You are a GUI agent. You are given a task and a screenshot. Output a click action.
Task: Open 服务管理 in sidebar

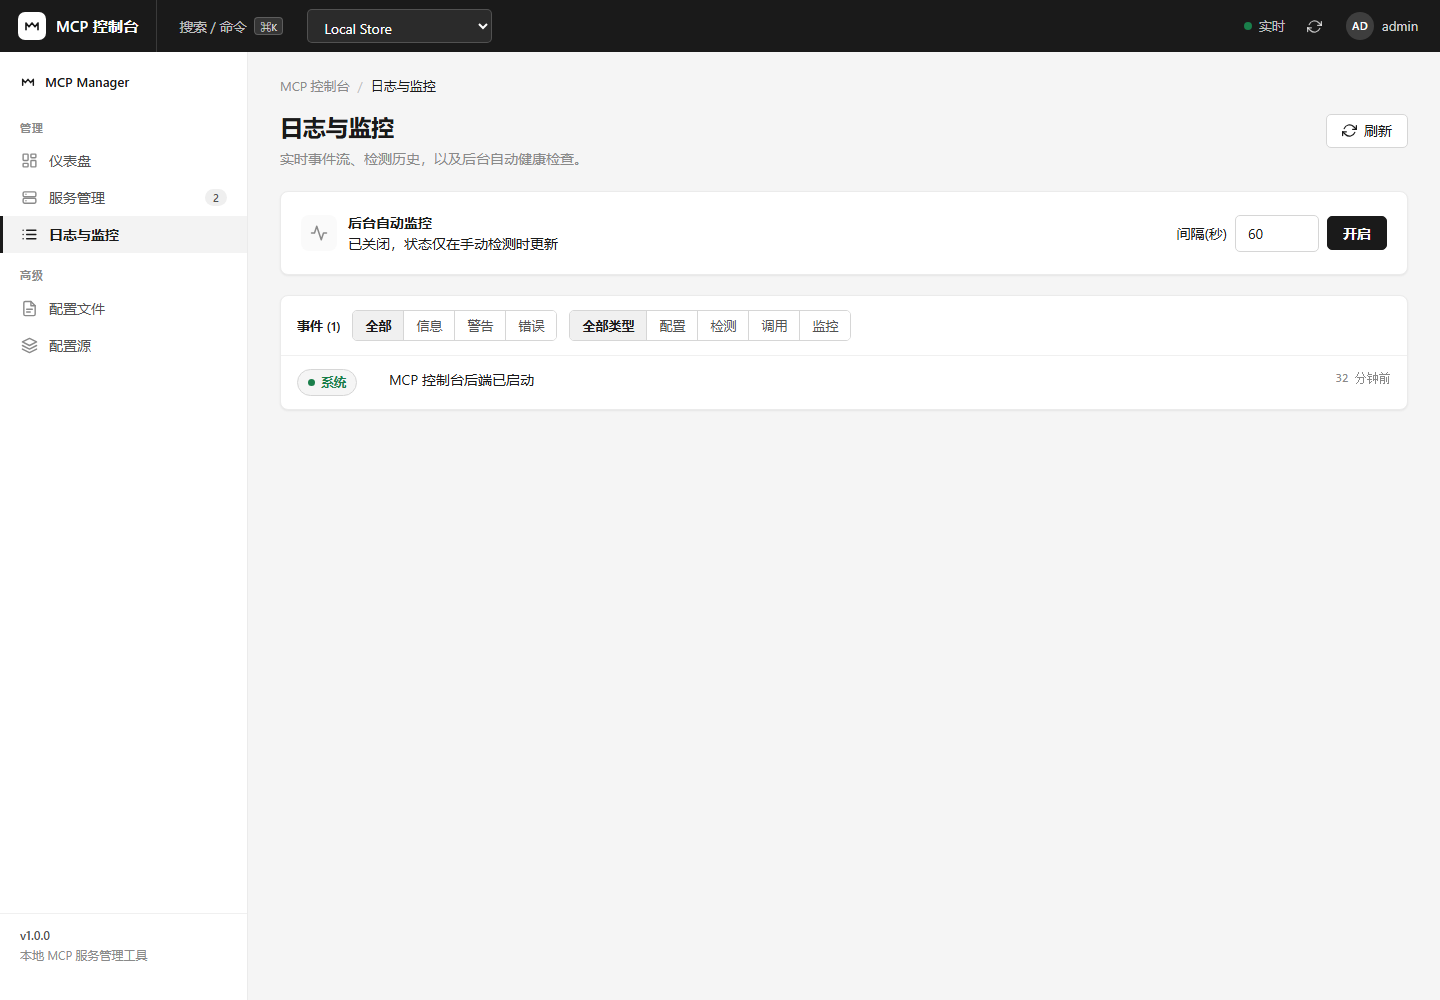click(x=123, y=197)
